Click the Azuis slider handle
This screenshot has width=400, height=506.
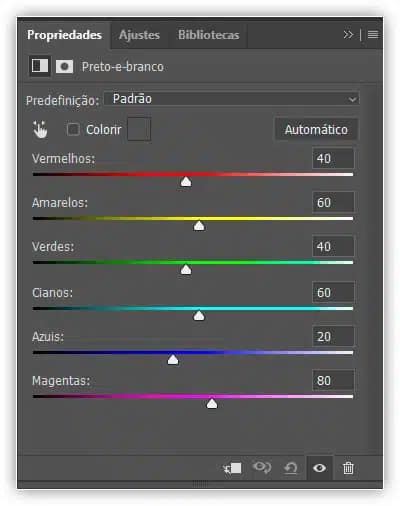click(173, 360)
